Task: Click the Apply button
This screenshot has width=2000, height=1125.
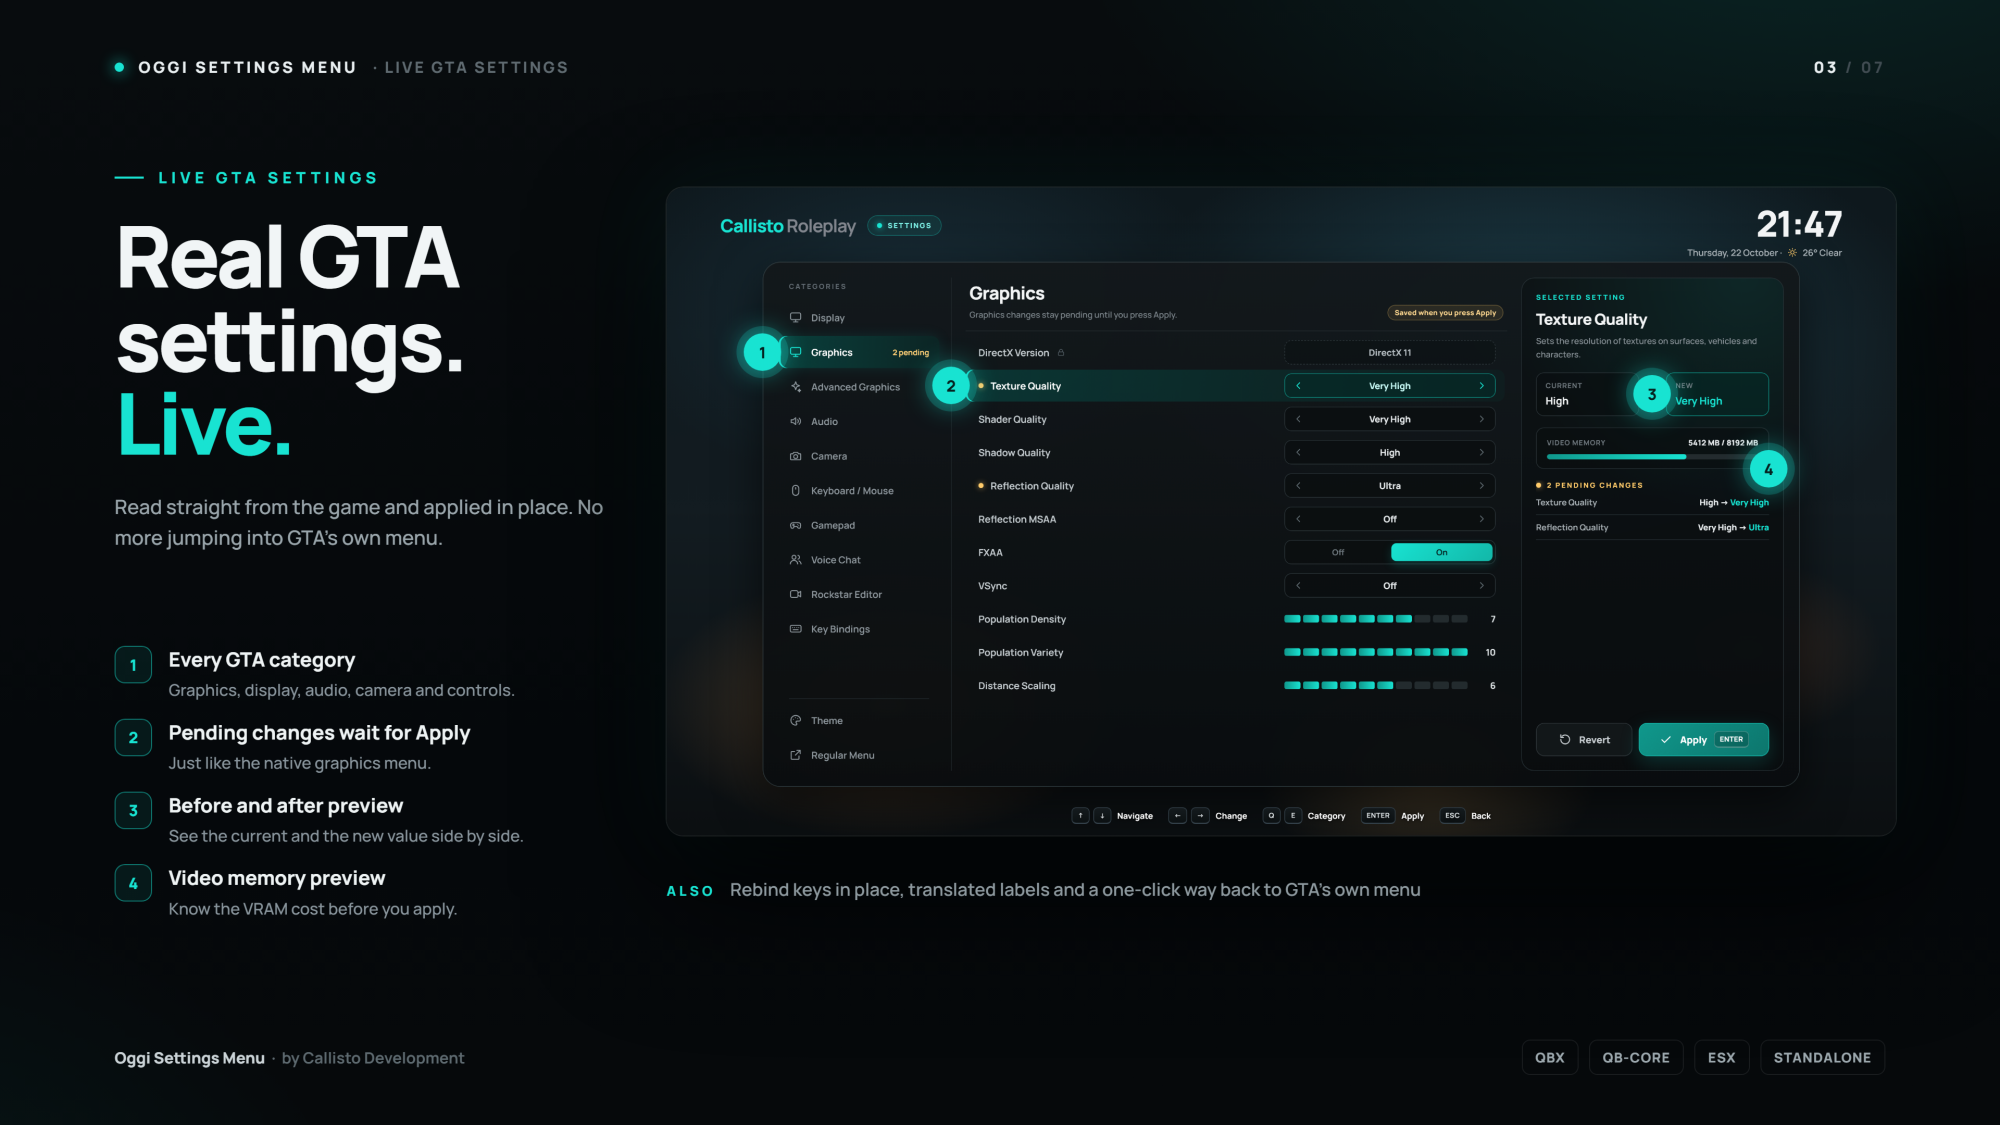Action: pyautogui.click(x=1703, y=740)
